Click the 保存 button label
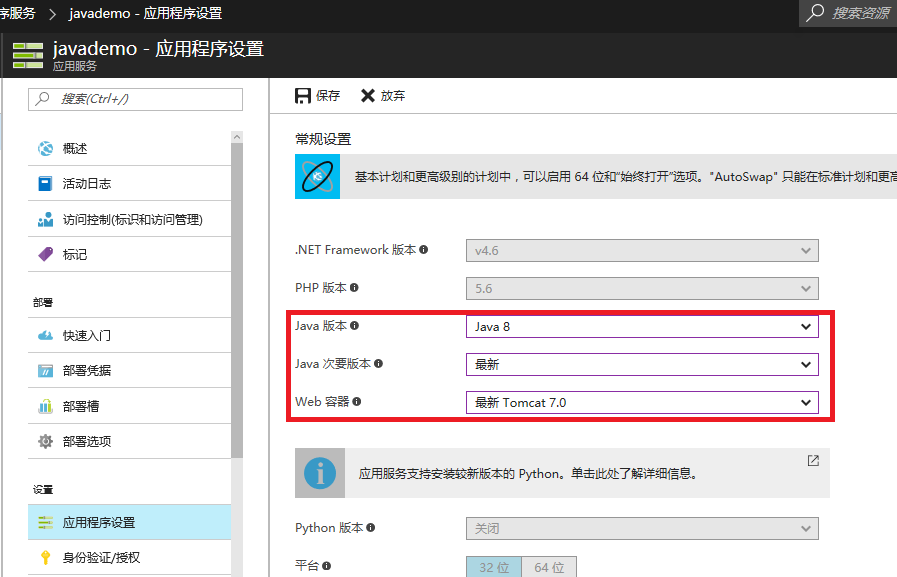Screen dimensions: 897x577 328,95
